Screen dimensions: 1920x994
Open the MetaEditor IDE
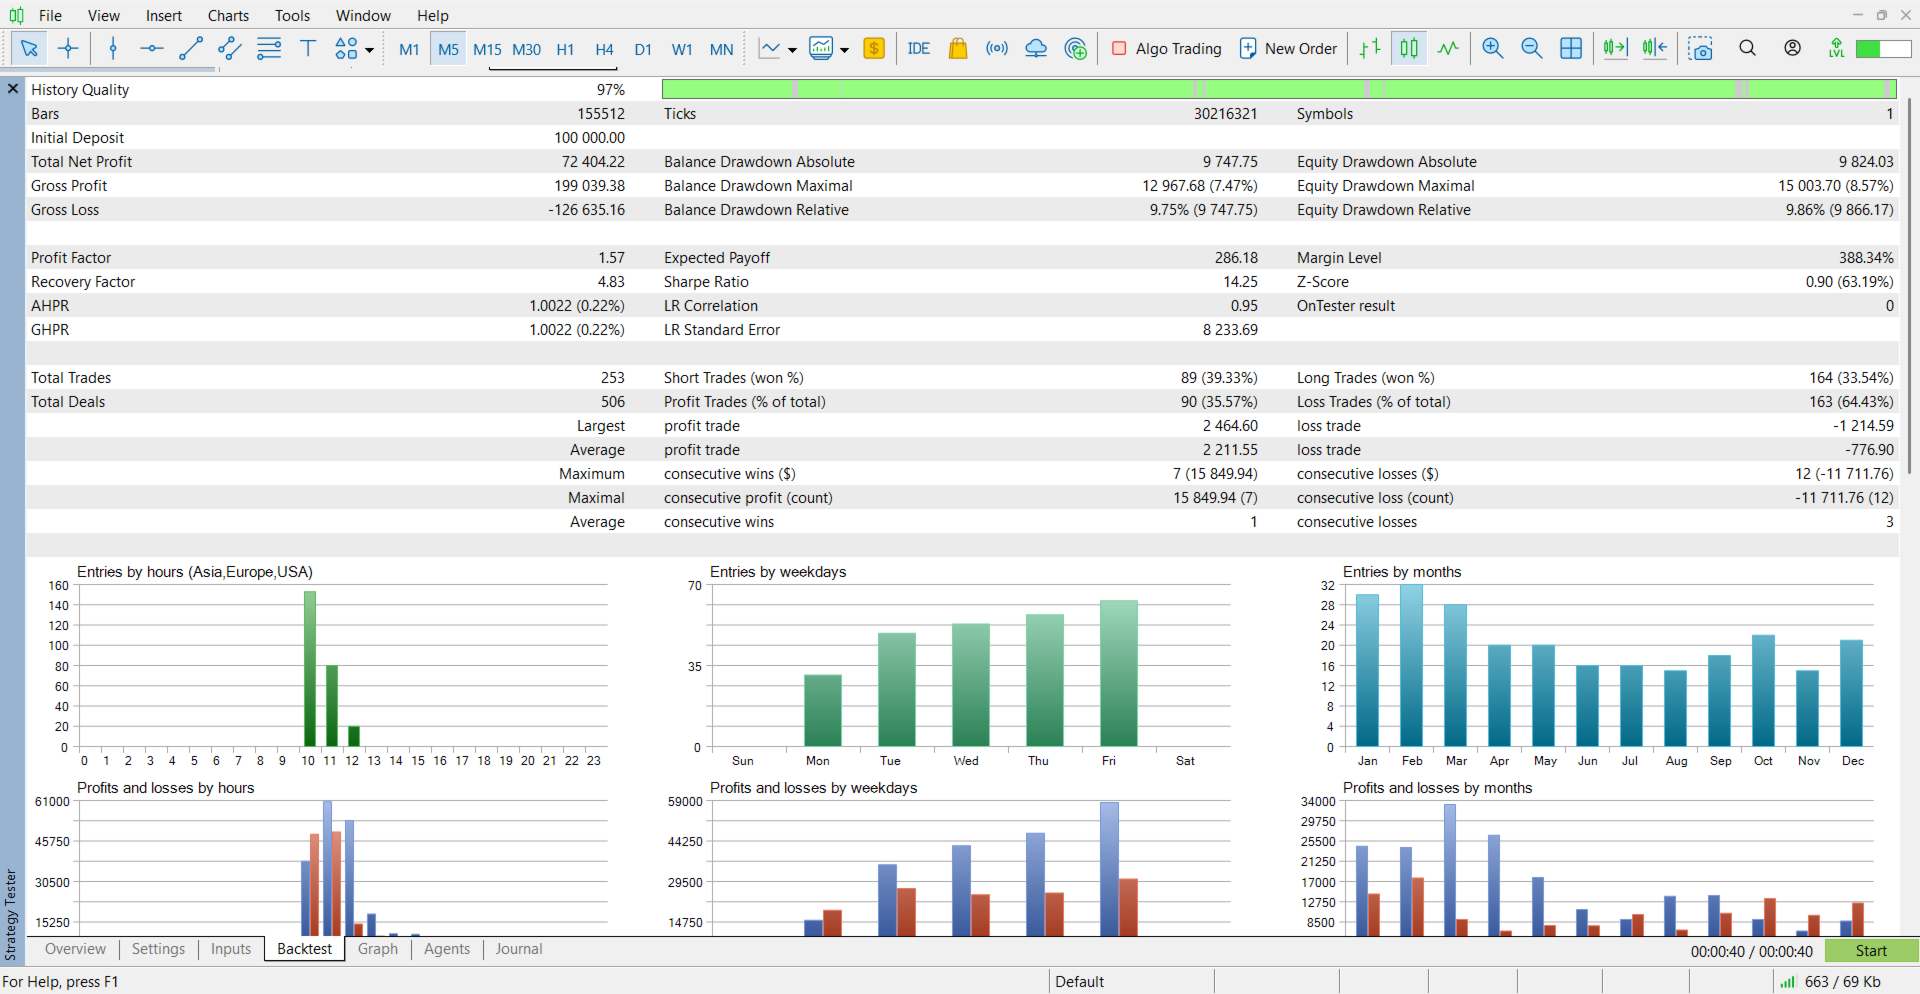point(918,48)
